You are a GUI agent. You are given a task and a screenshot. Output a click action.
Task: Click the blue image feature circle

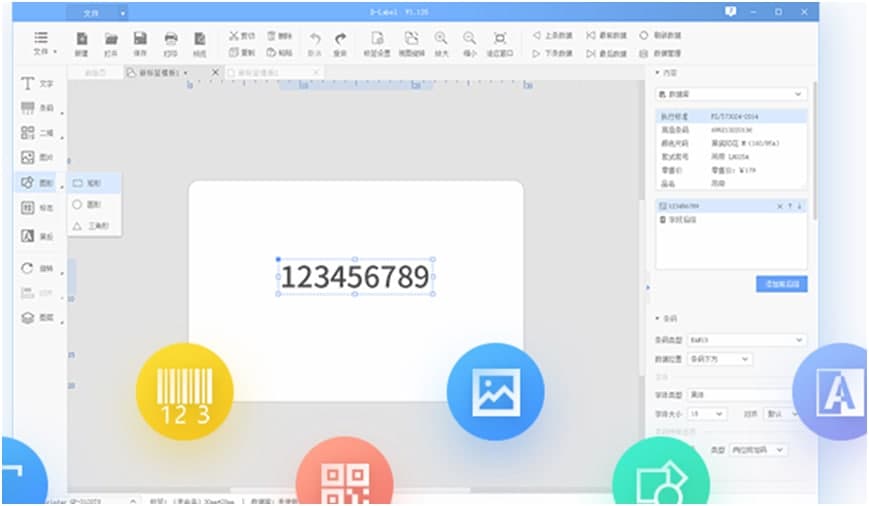pyautogui.click(x=495, y=391)
